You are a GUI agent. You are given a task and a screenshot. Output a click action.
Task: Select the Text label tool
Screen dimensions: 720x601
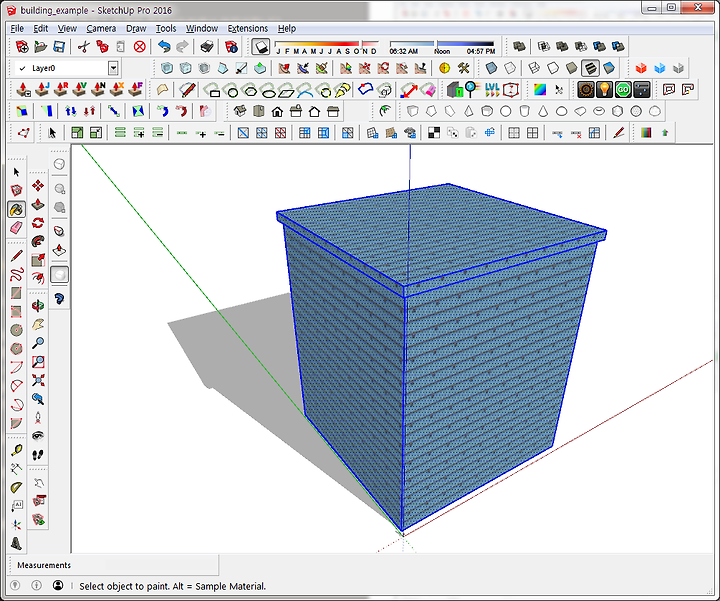[17, 506]
